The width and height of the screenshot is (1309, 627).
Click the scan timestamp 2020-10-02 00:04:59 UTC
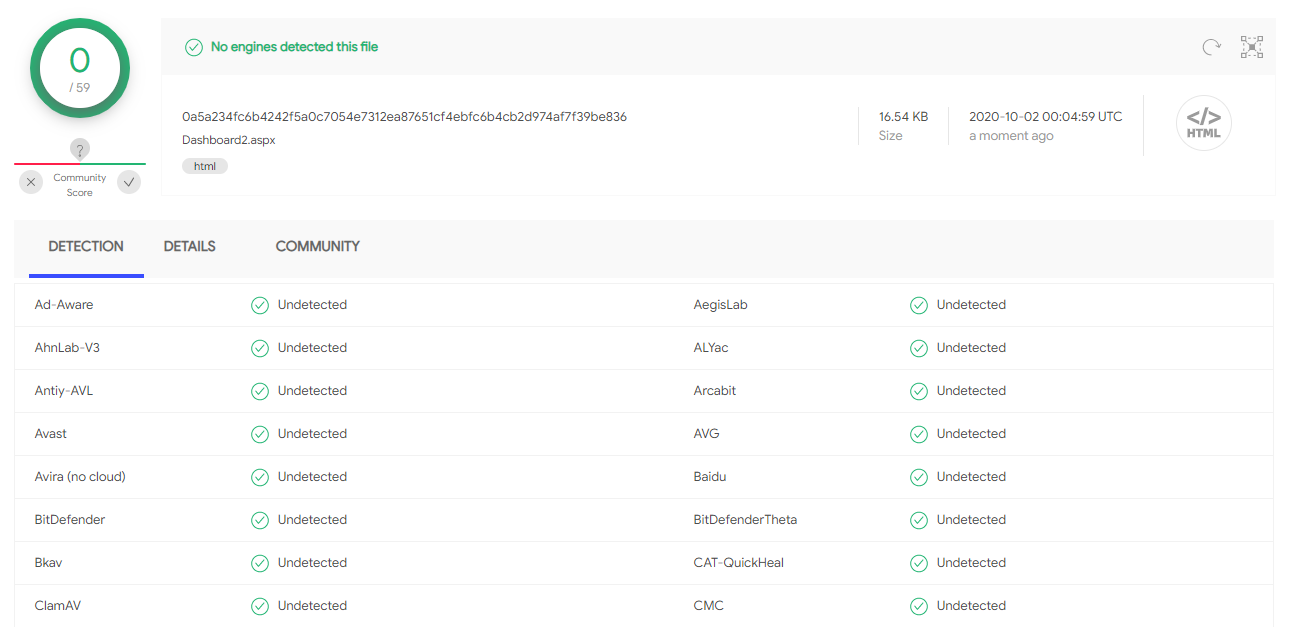1046,117
